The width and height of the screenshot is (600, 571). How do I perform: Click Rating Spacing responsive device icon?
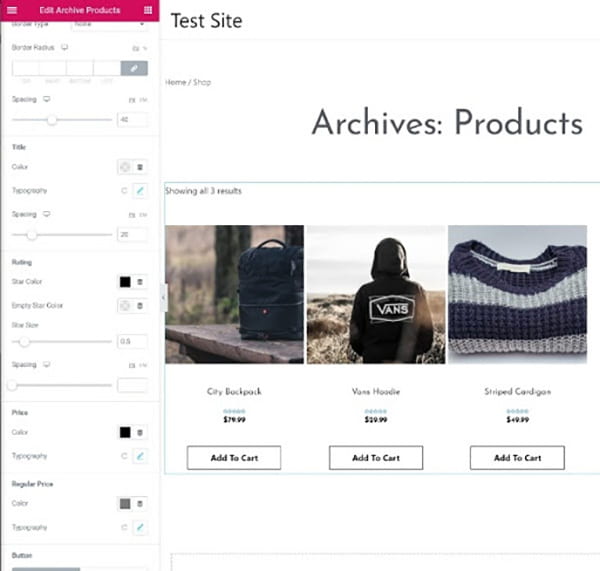coord(47,364)
